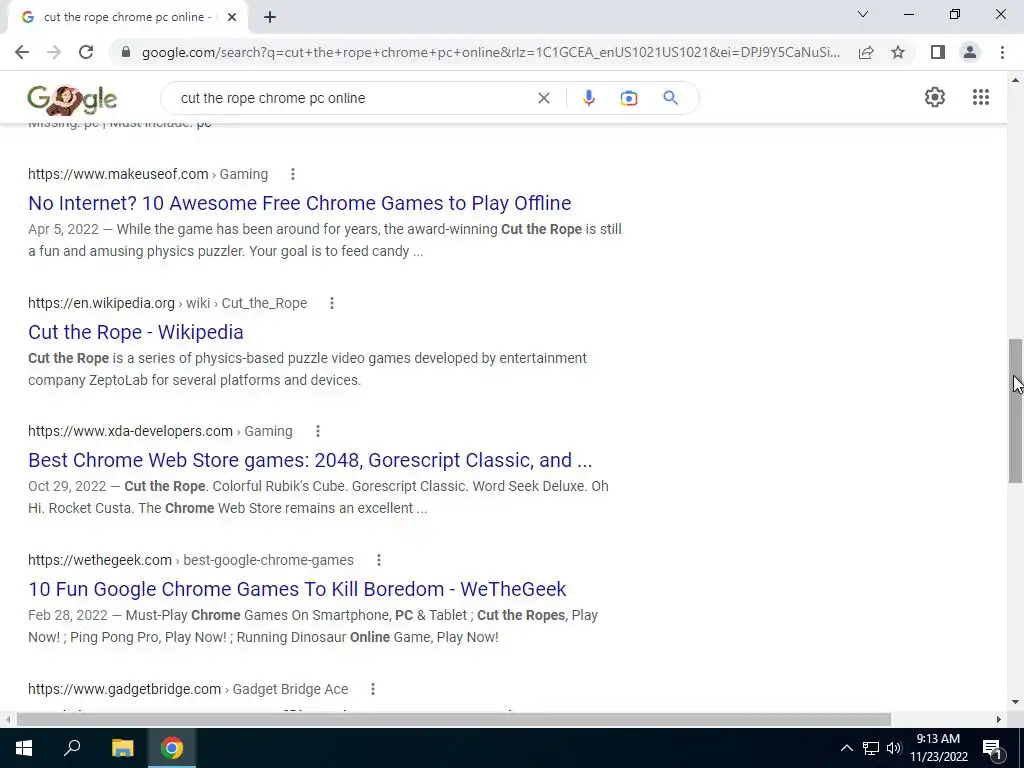
Task: Click the gadgetbridge.com Gadget Bridge Ace URL
Action: 188,689
